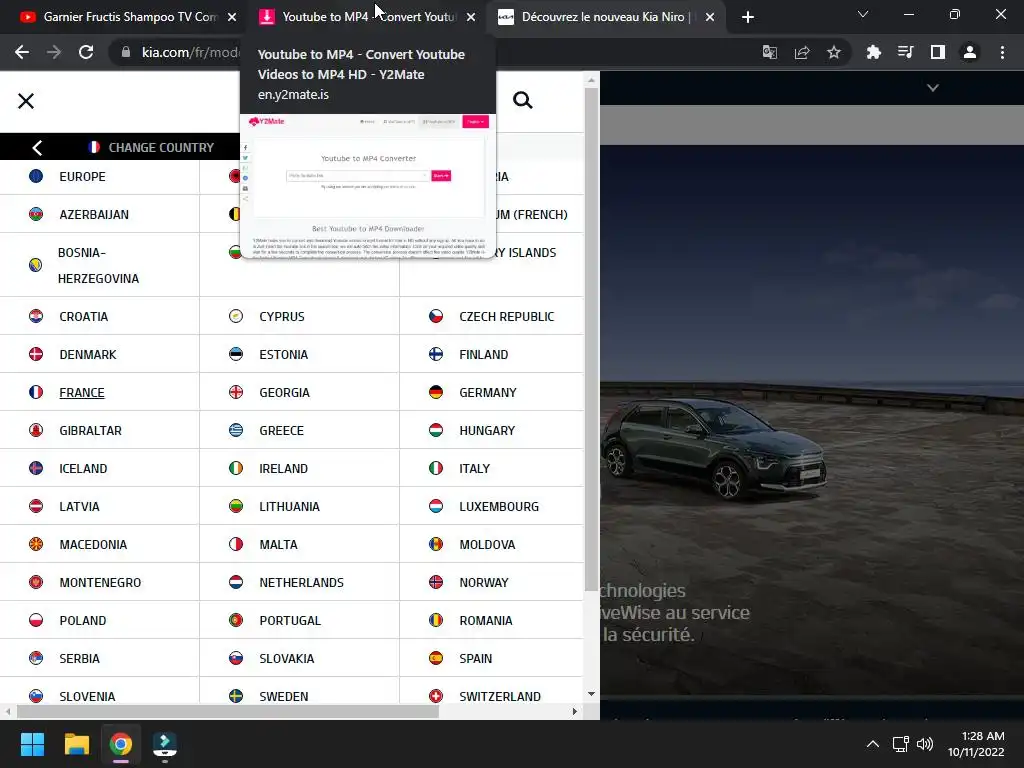Choose Georgia from the list
Screen dimensions: 1024x768
[x=284, y=392]
